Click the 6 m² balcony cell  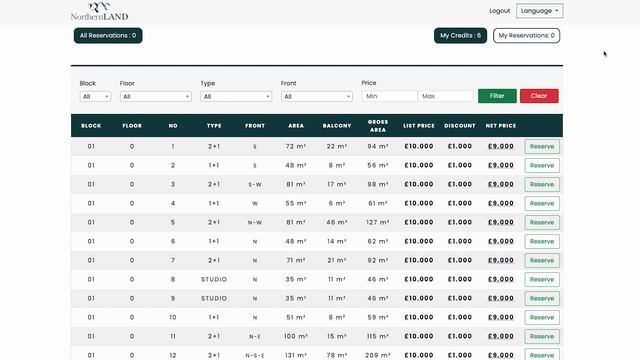click(337, 203)
